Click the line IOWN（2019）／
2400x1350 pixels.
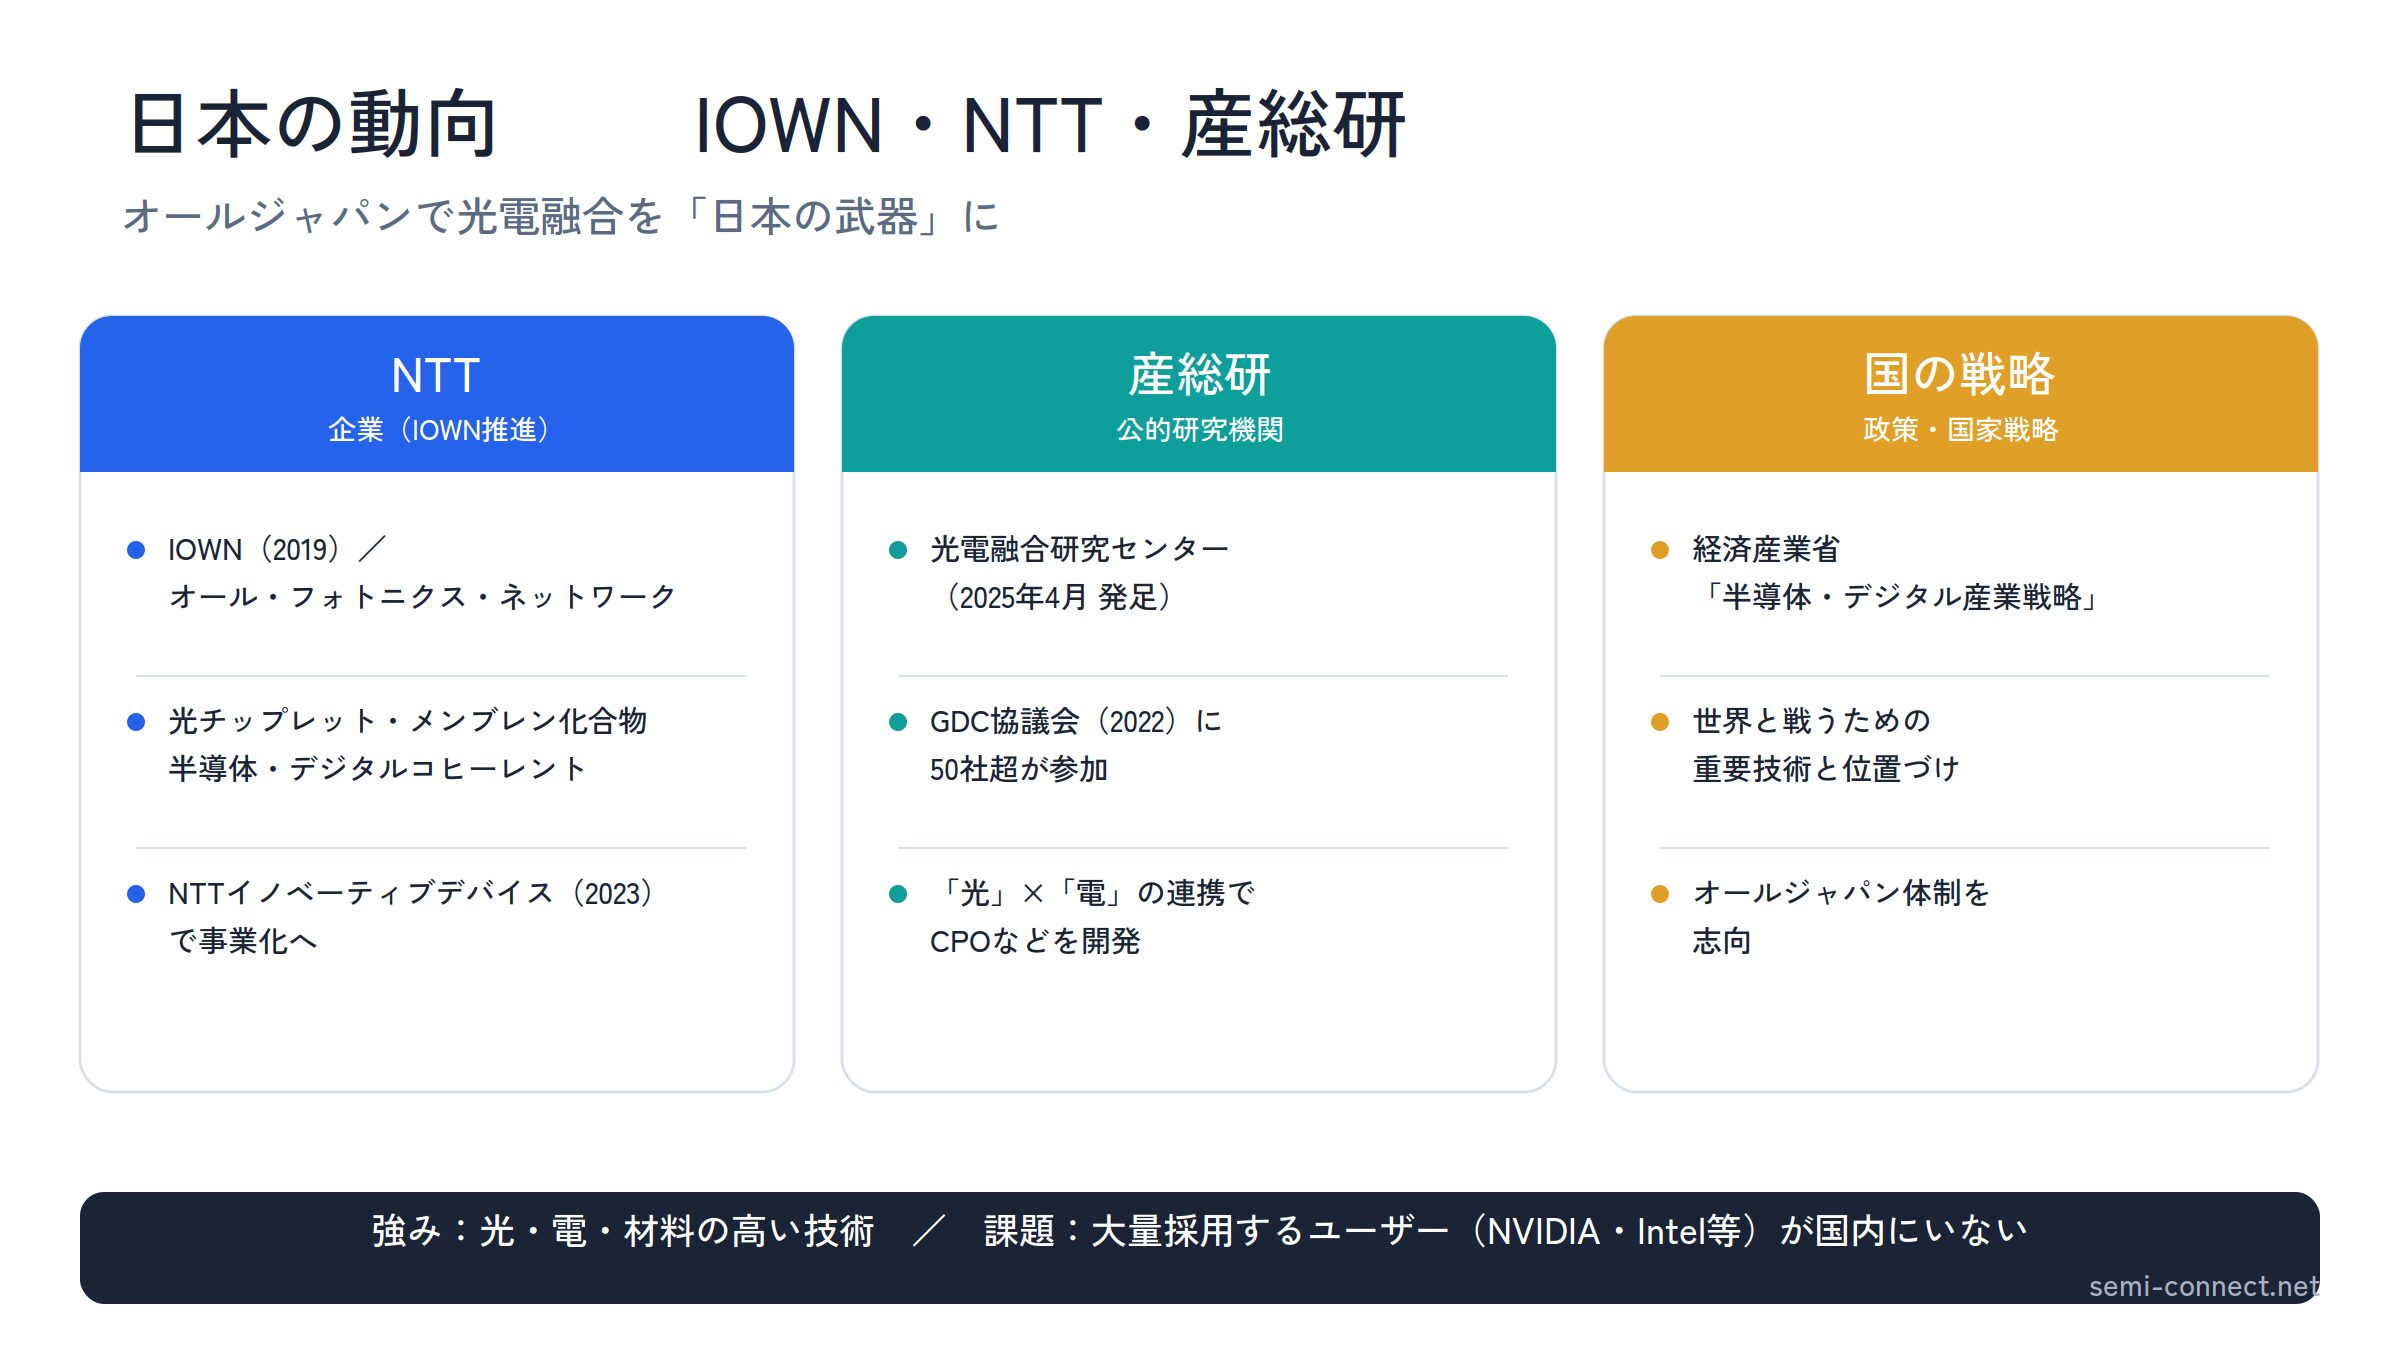[x=277, y=549]
